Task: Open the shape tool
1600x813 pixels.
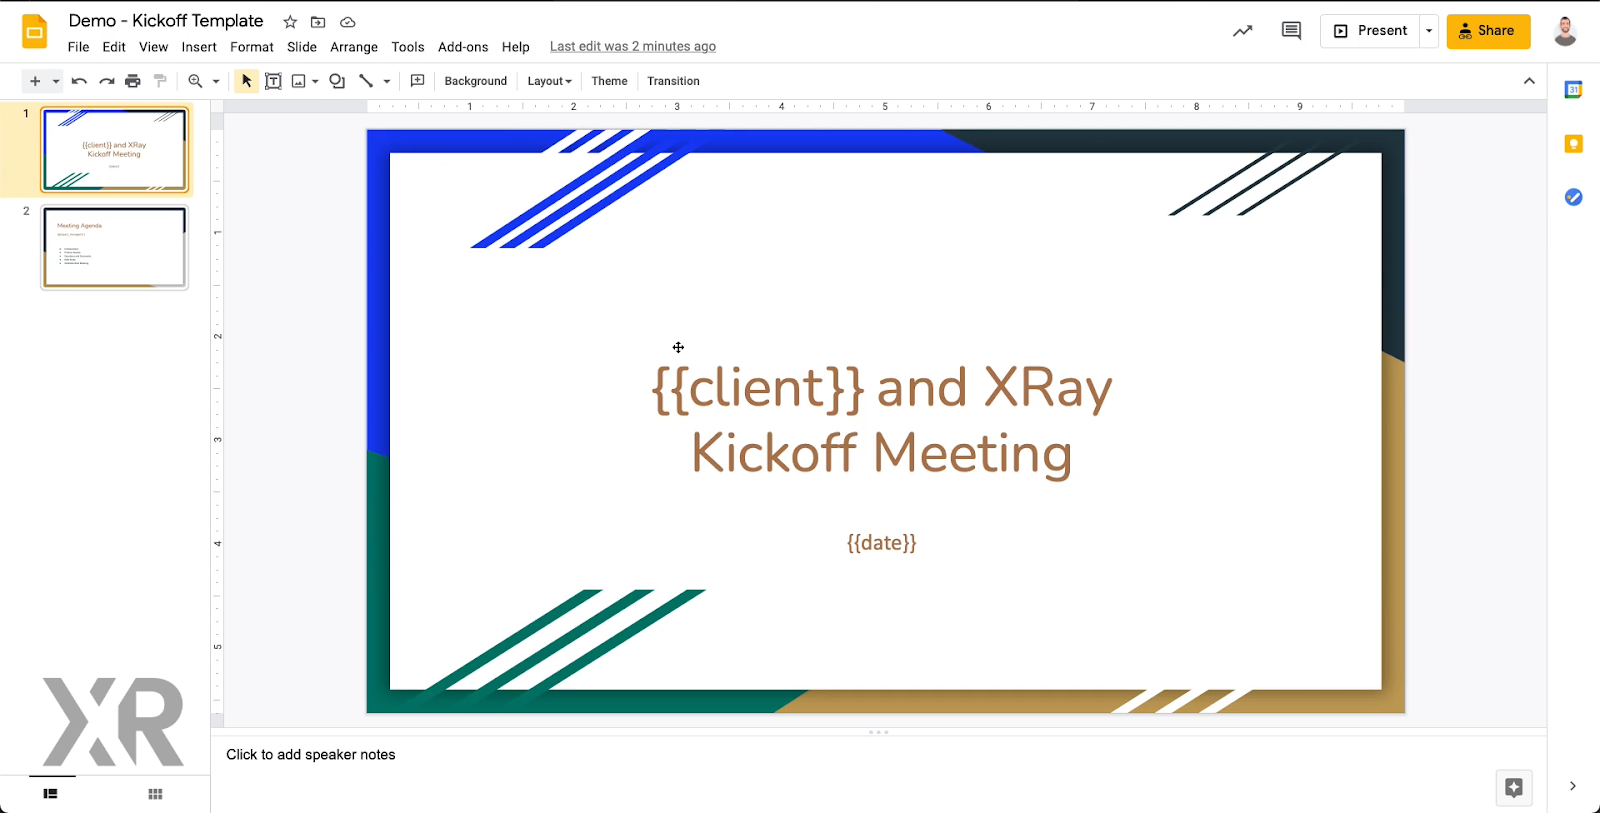Action: 337,81
